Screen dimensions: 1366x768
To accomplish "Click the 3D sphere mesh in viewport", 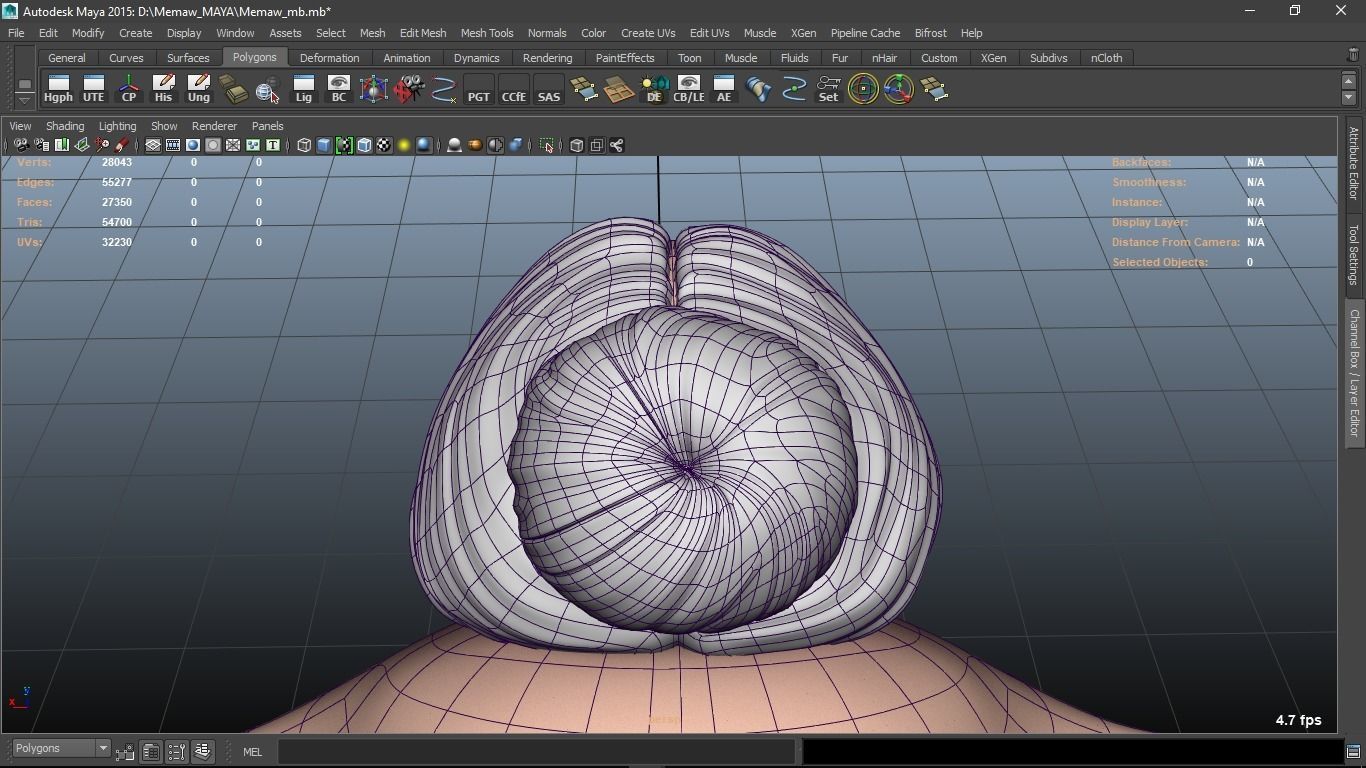I will tap(685, 468).
